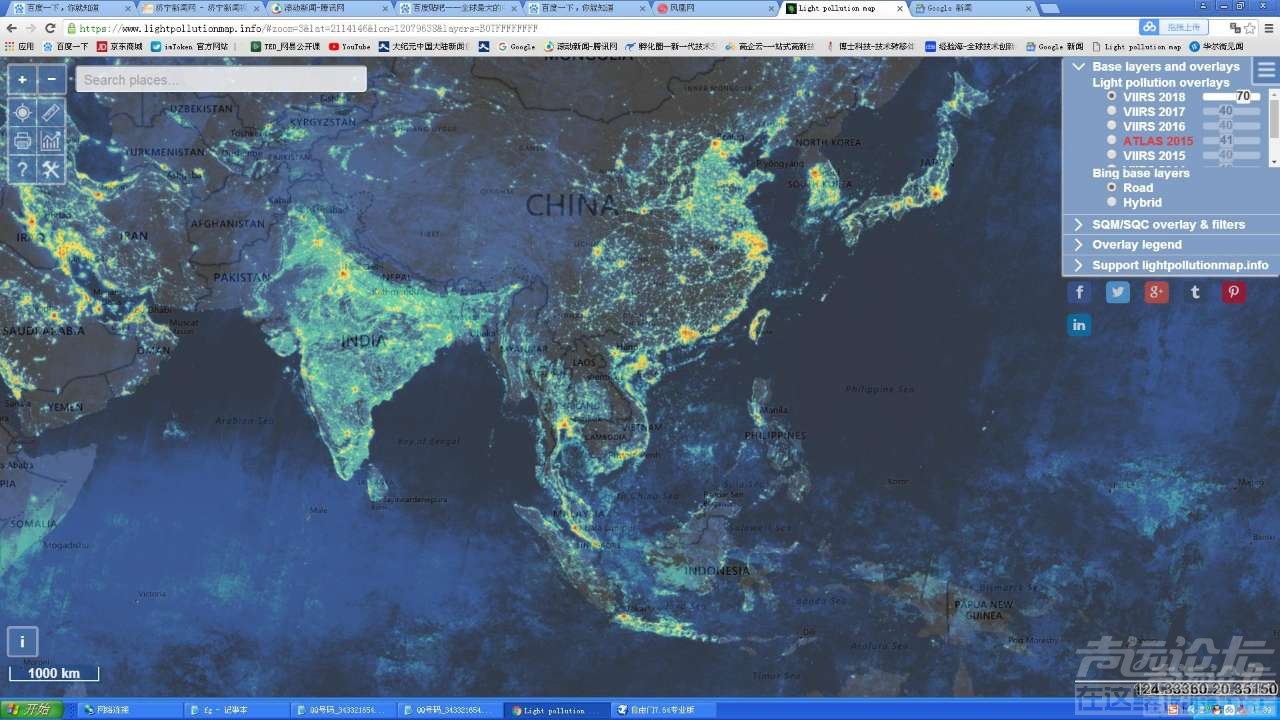Screen dimensions: 1280x720
Task: Open the statistics chart tool
Action: tap(52, 141)
